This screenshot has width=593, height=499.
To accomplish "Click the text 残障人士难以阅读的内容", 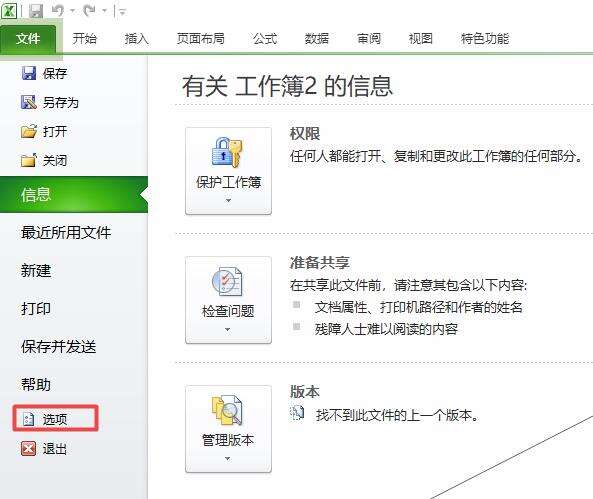I will tap(386, 329).
